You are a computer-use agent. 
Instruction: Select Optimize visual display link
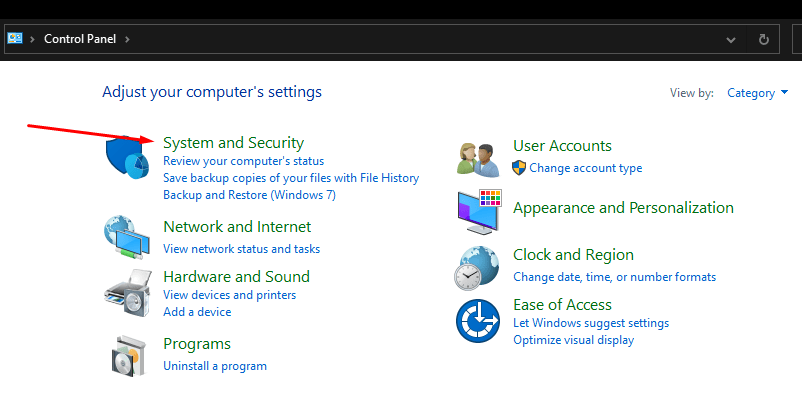573,340
